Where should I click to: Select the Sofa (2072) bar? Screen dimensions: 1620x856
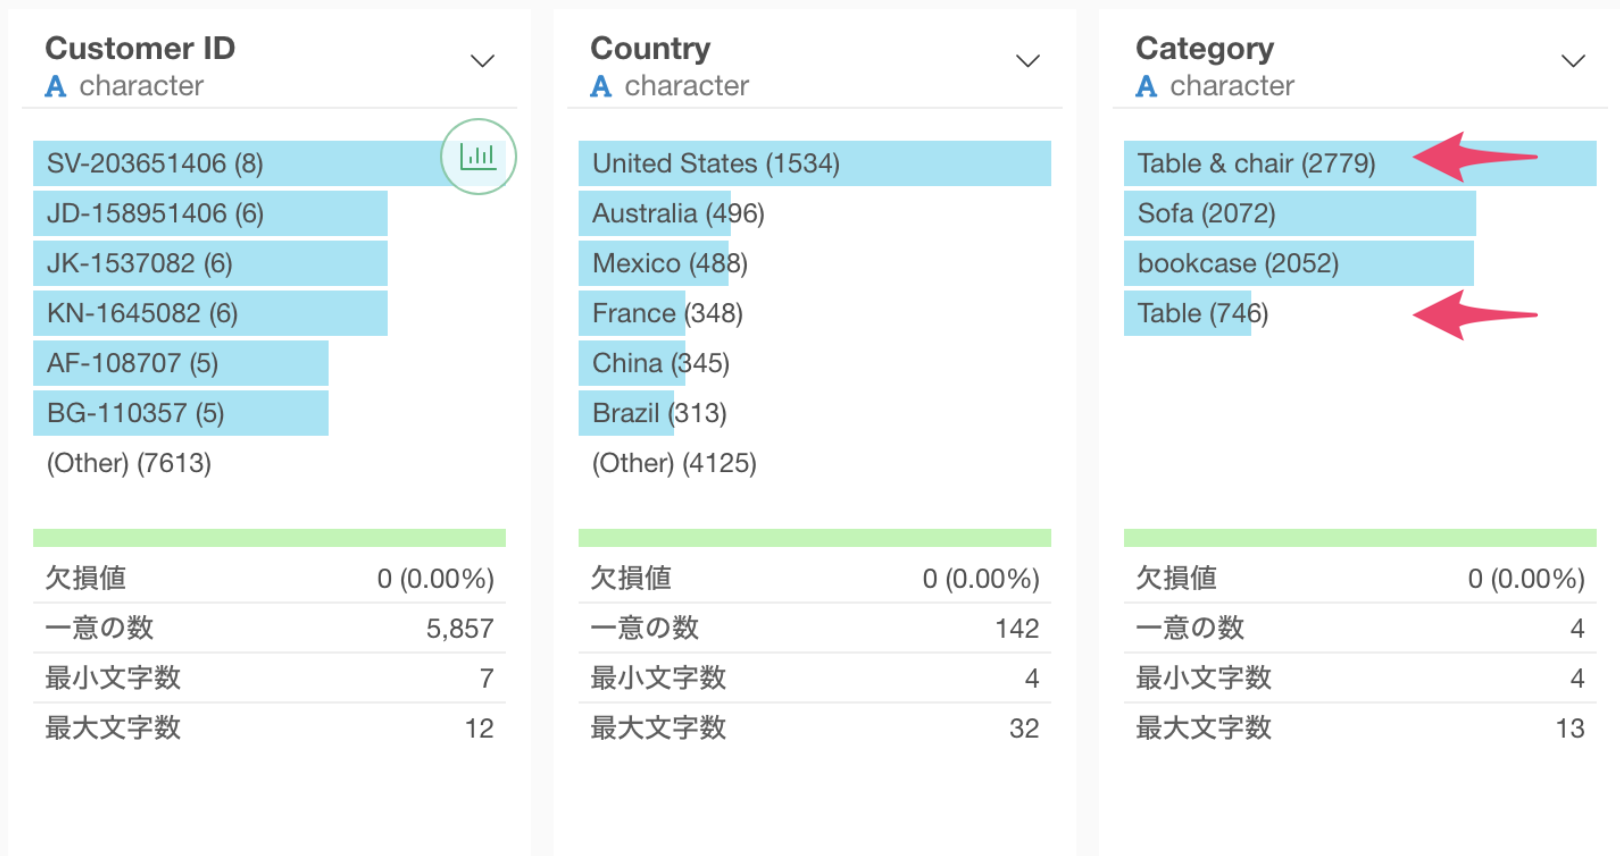(1300, 213)
